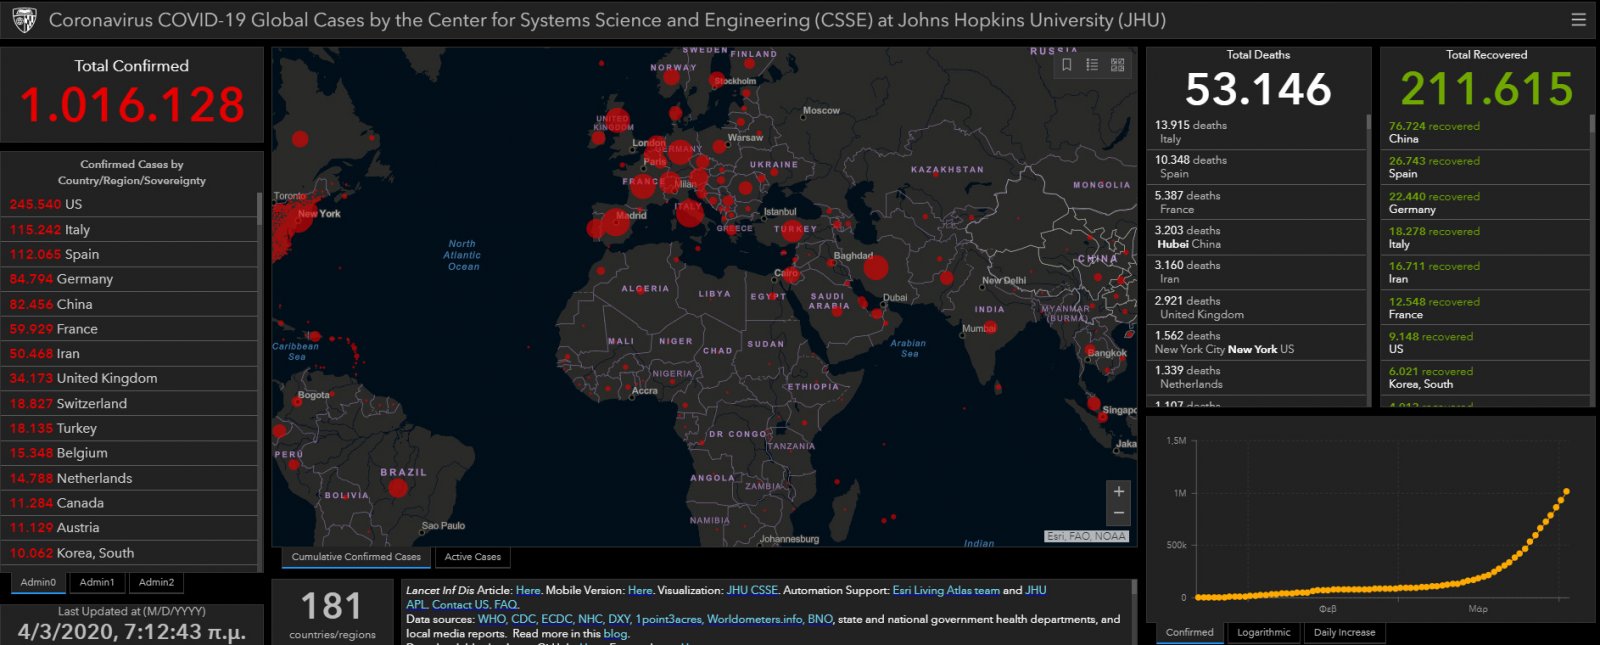
Task: Click the large red circle over Brazil
Action: pyautogui.click(x=398, y=488)
